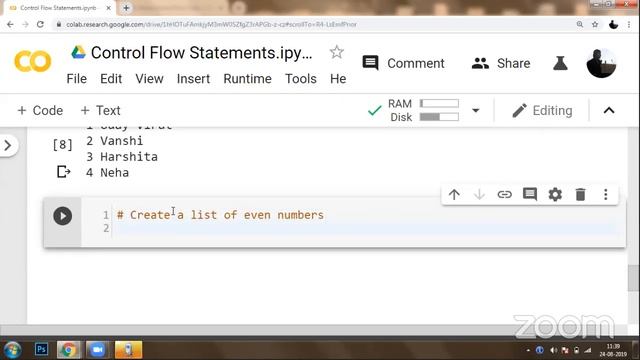Copy link to cell with link icon

504,194
